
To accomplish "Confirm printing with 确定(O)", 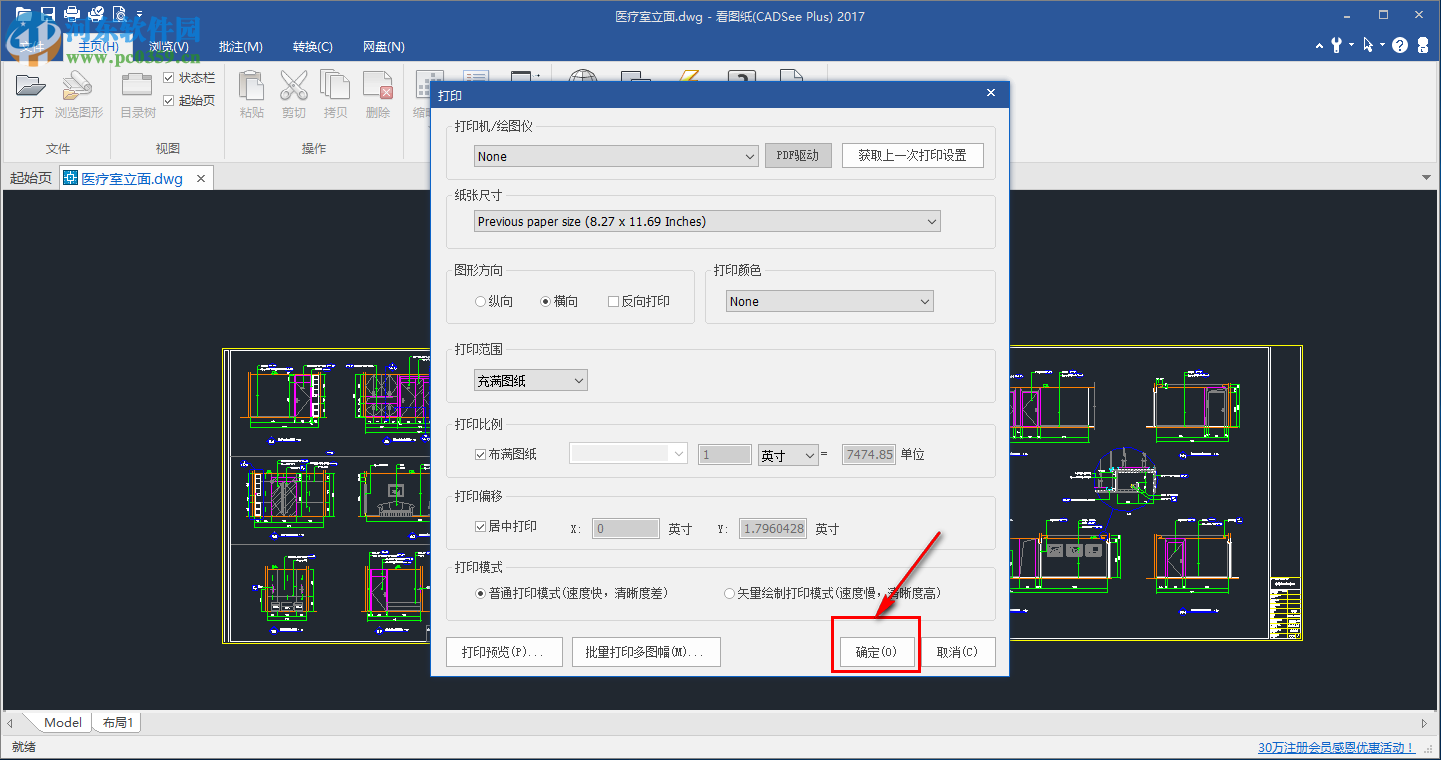I will (x=877, y=652).
